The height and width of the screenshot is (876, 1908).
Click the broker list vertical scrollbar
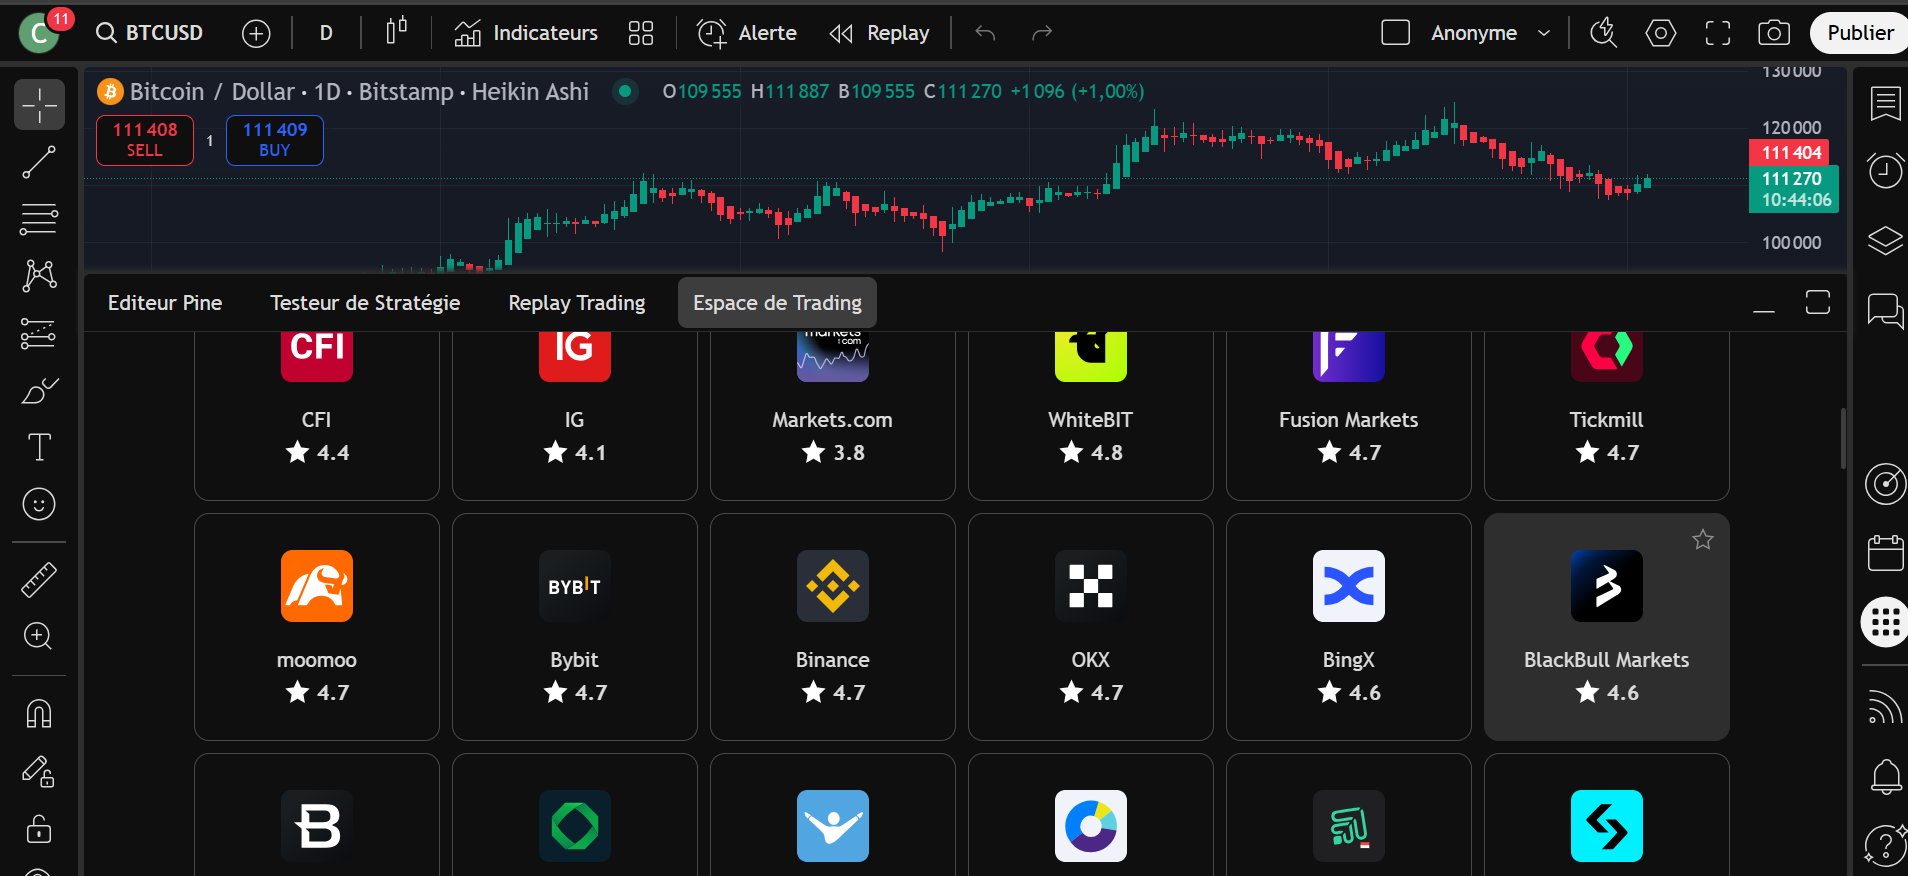pyautogui.click(x=1842, y=438)
